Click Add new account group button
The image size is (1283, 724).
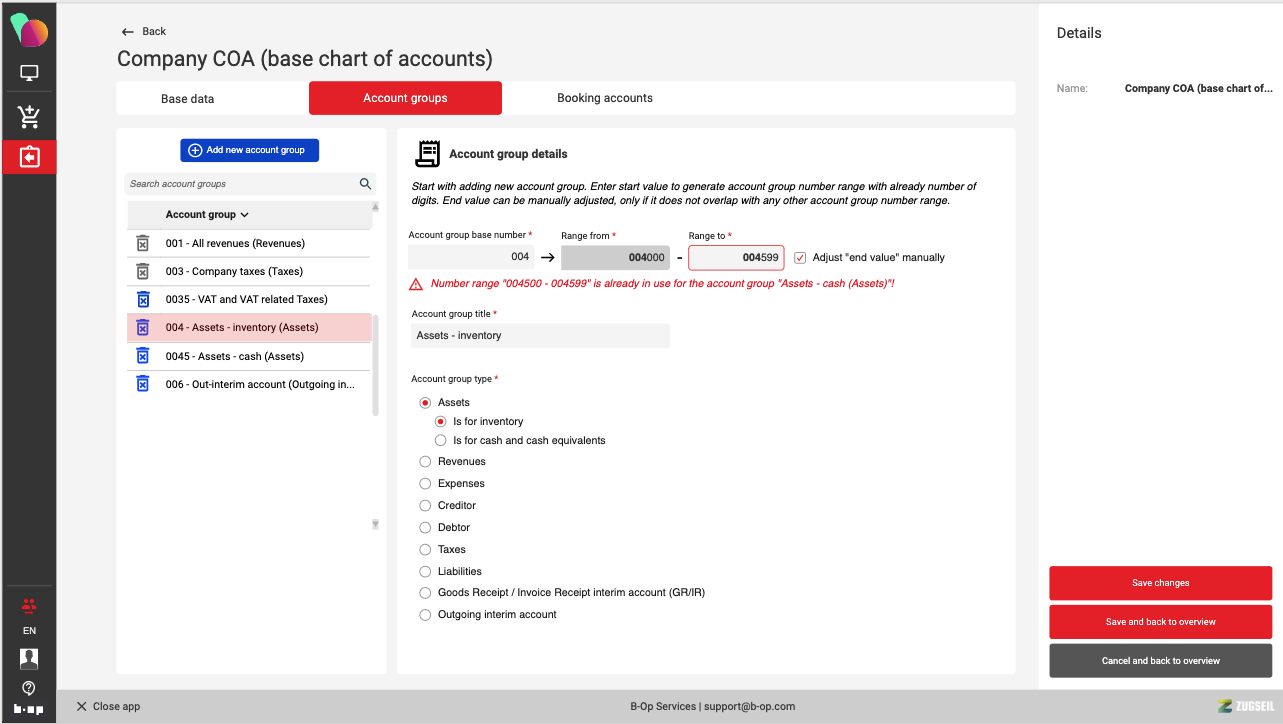point(249,150)
